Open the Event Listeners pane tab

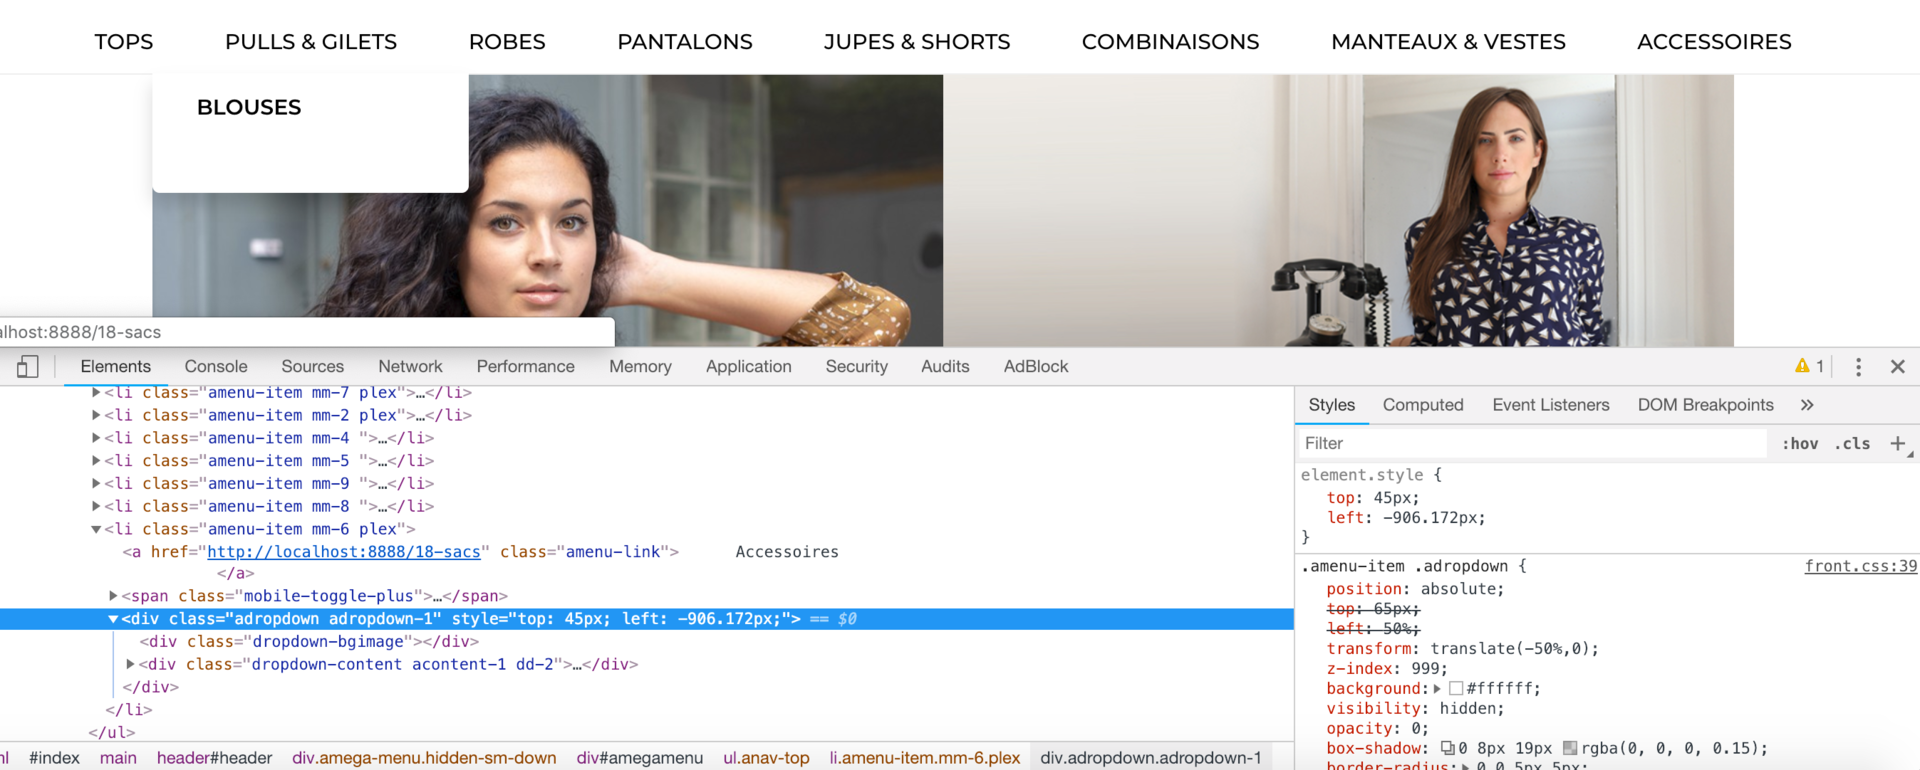coord(1551,405)
